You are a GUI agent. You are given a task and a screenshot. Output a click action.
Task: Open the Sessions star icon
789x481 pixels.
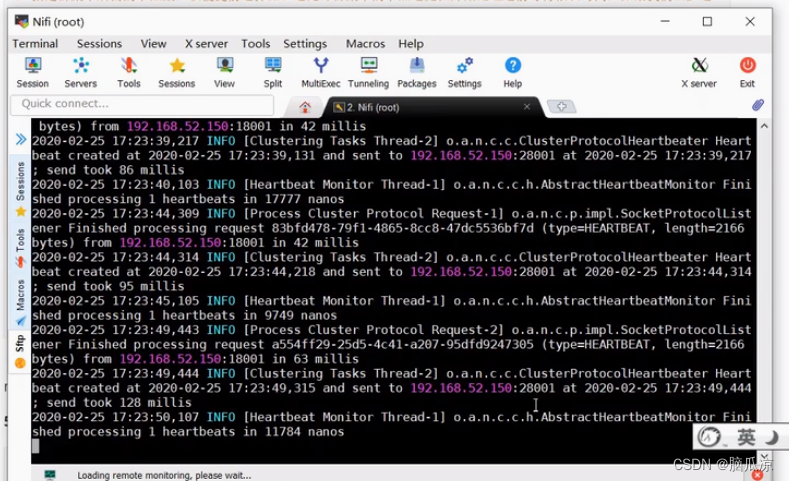click(177, 72)
